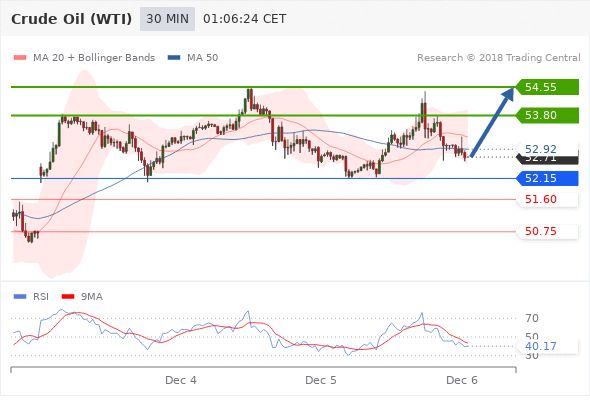Select the Crude Oil (WTI) title
Screen dimensions: 590x400
pos(71,19)
